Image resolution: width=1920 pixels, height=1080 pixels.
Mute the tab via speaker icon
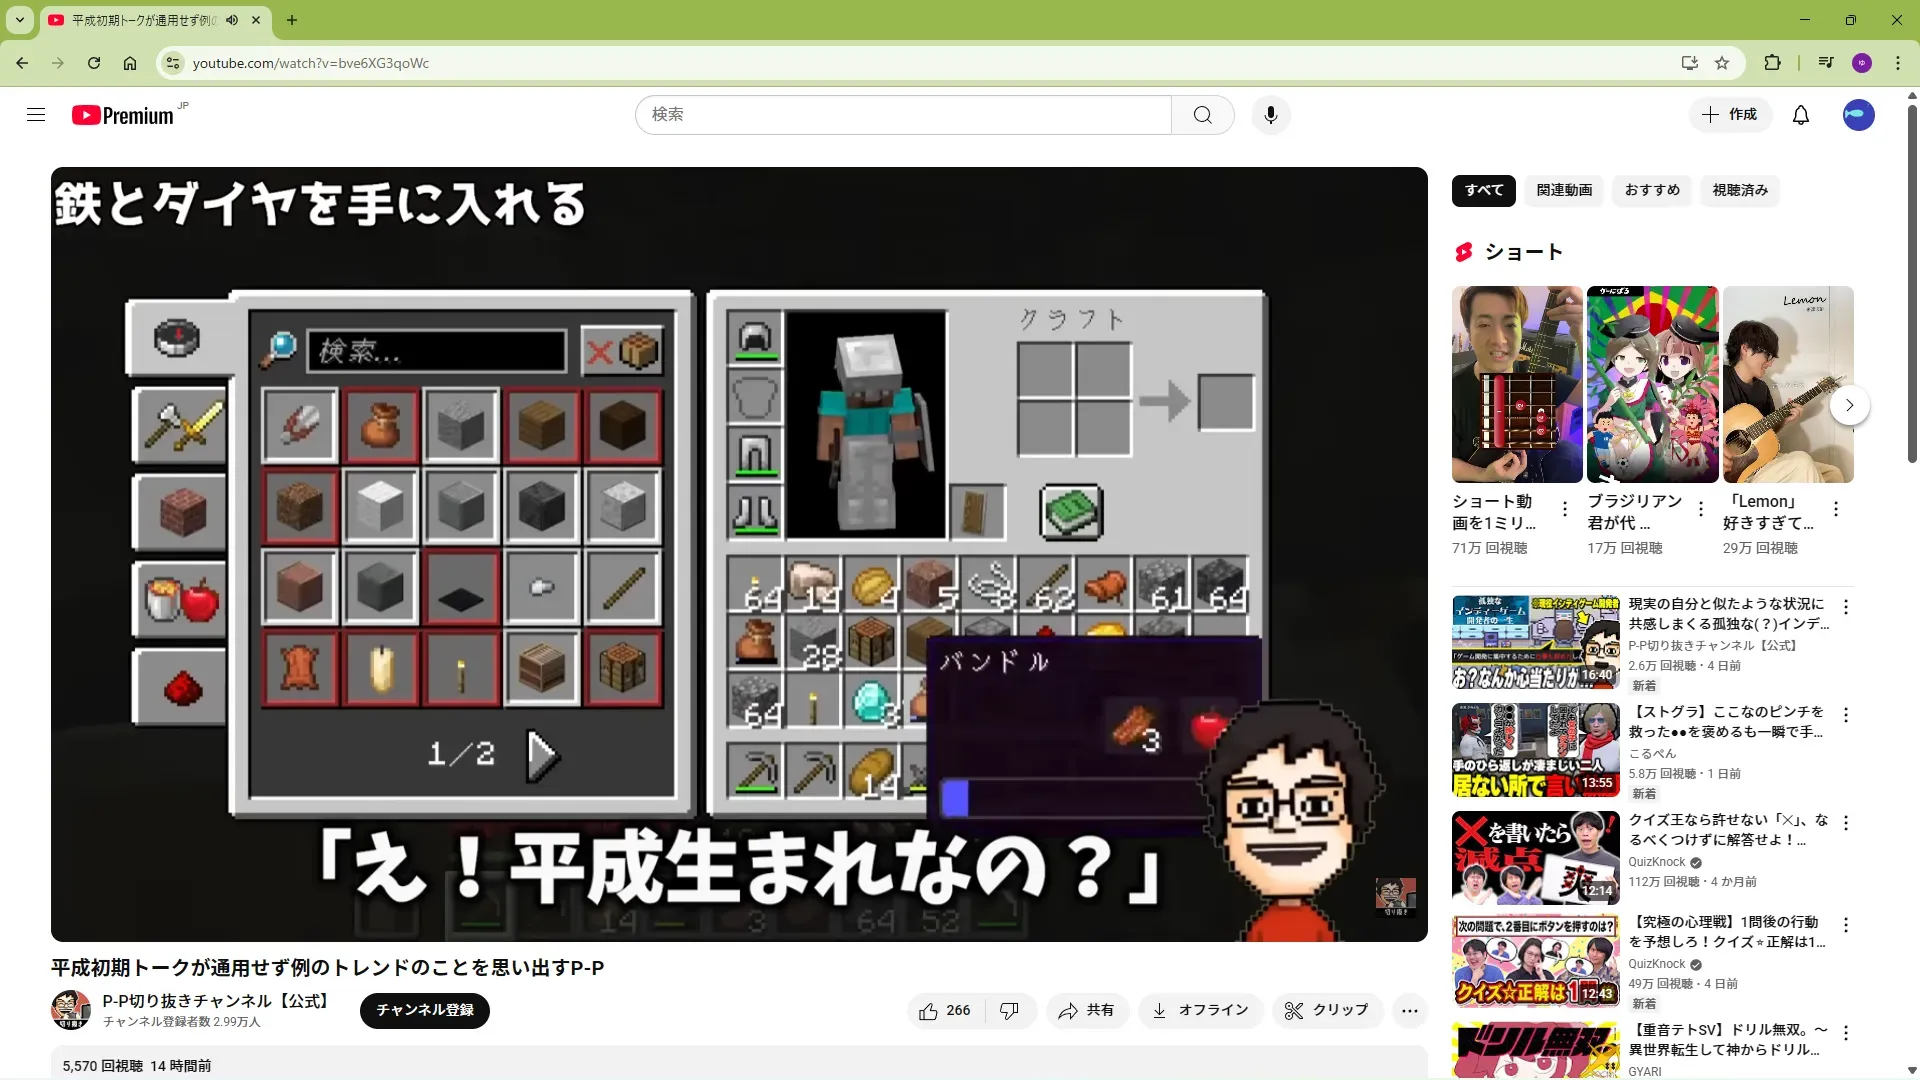[232, 20]
